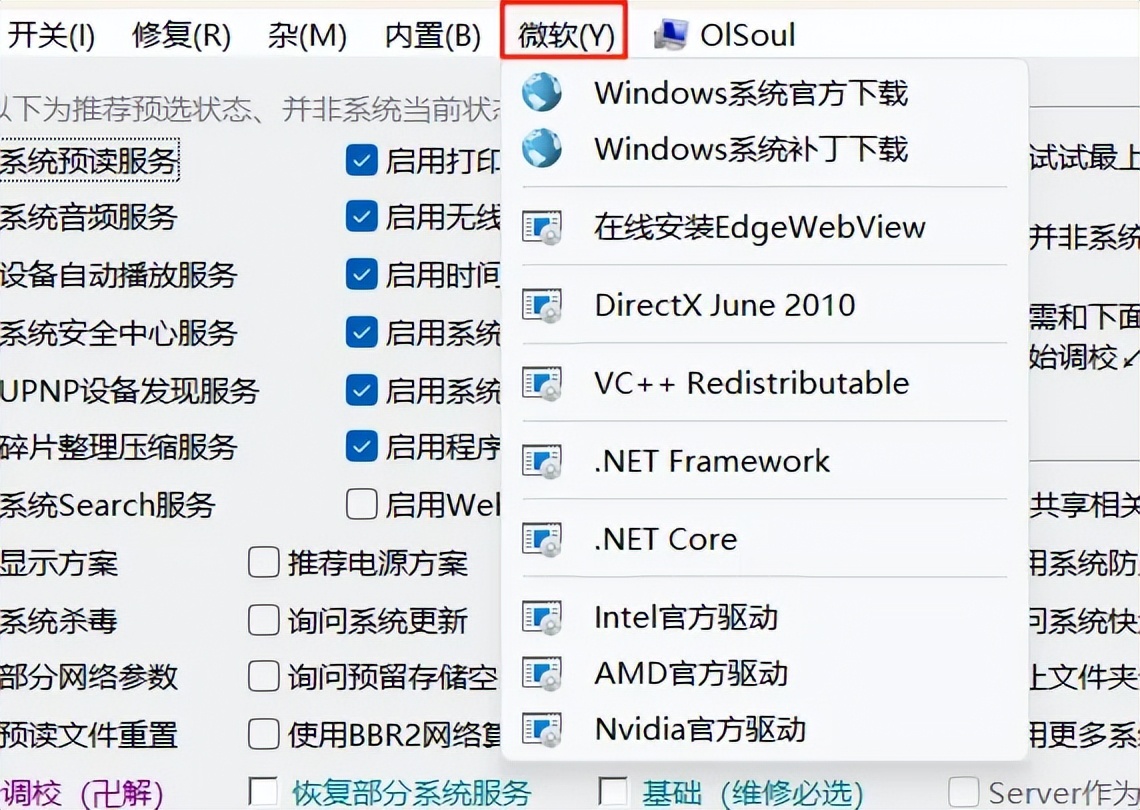The image size is (1140, 810).
Task: Check the 启用Web checkbox
Action: (361, 504)
